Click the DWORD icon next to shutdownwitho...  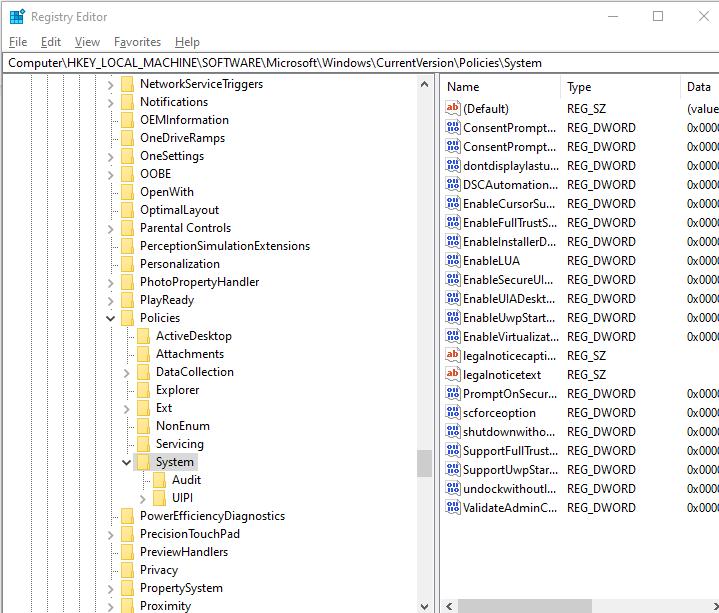(x=453, y=431)
